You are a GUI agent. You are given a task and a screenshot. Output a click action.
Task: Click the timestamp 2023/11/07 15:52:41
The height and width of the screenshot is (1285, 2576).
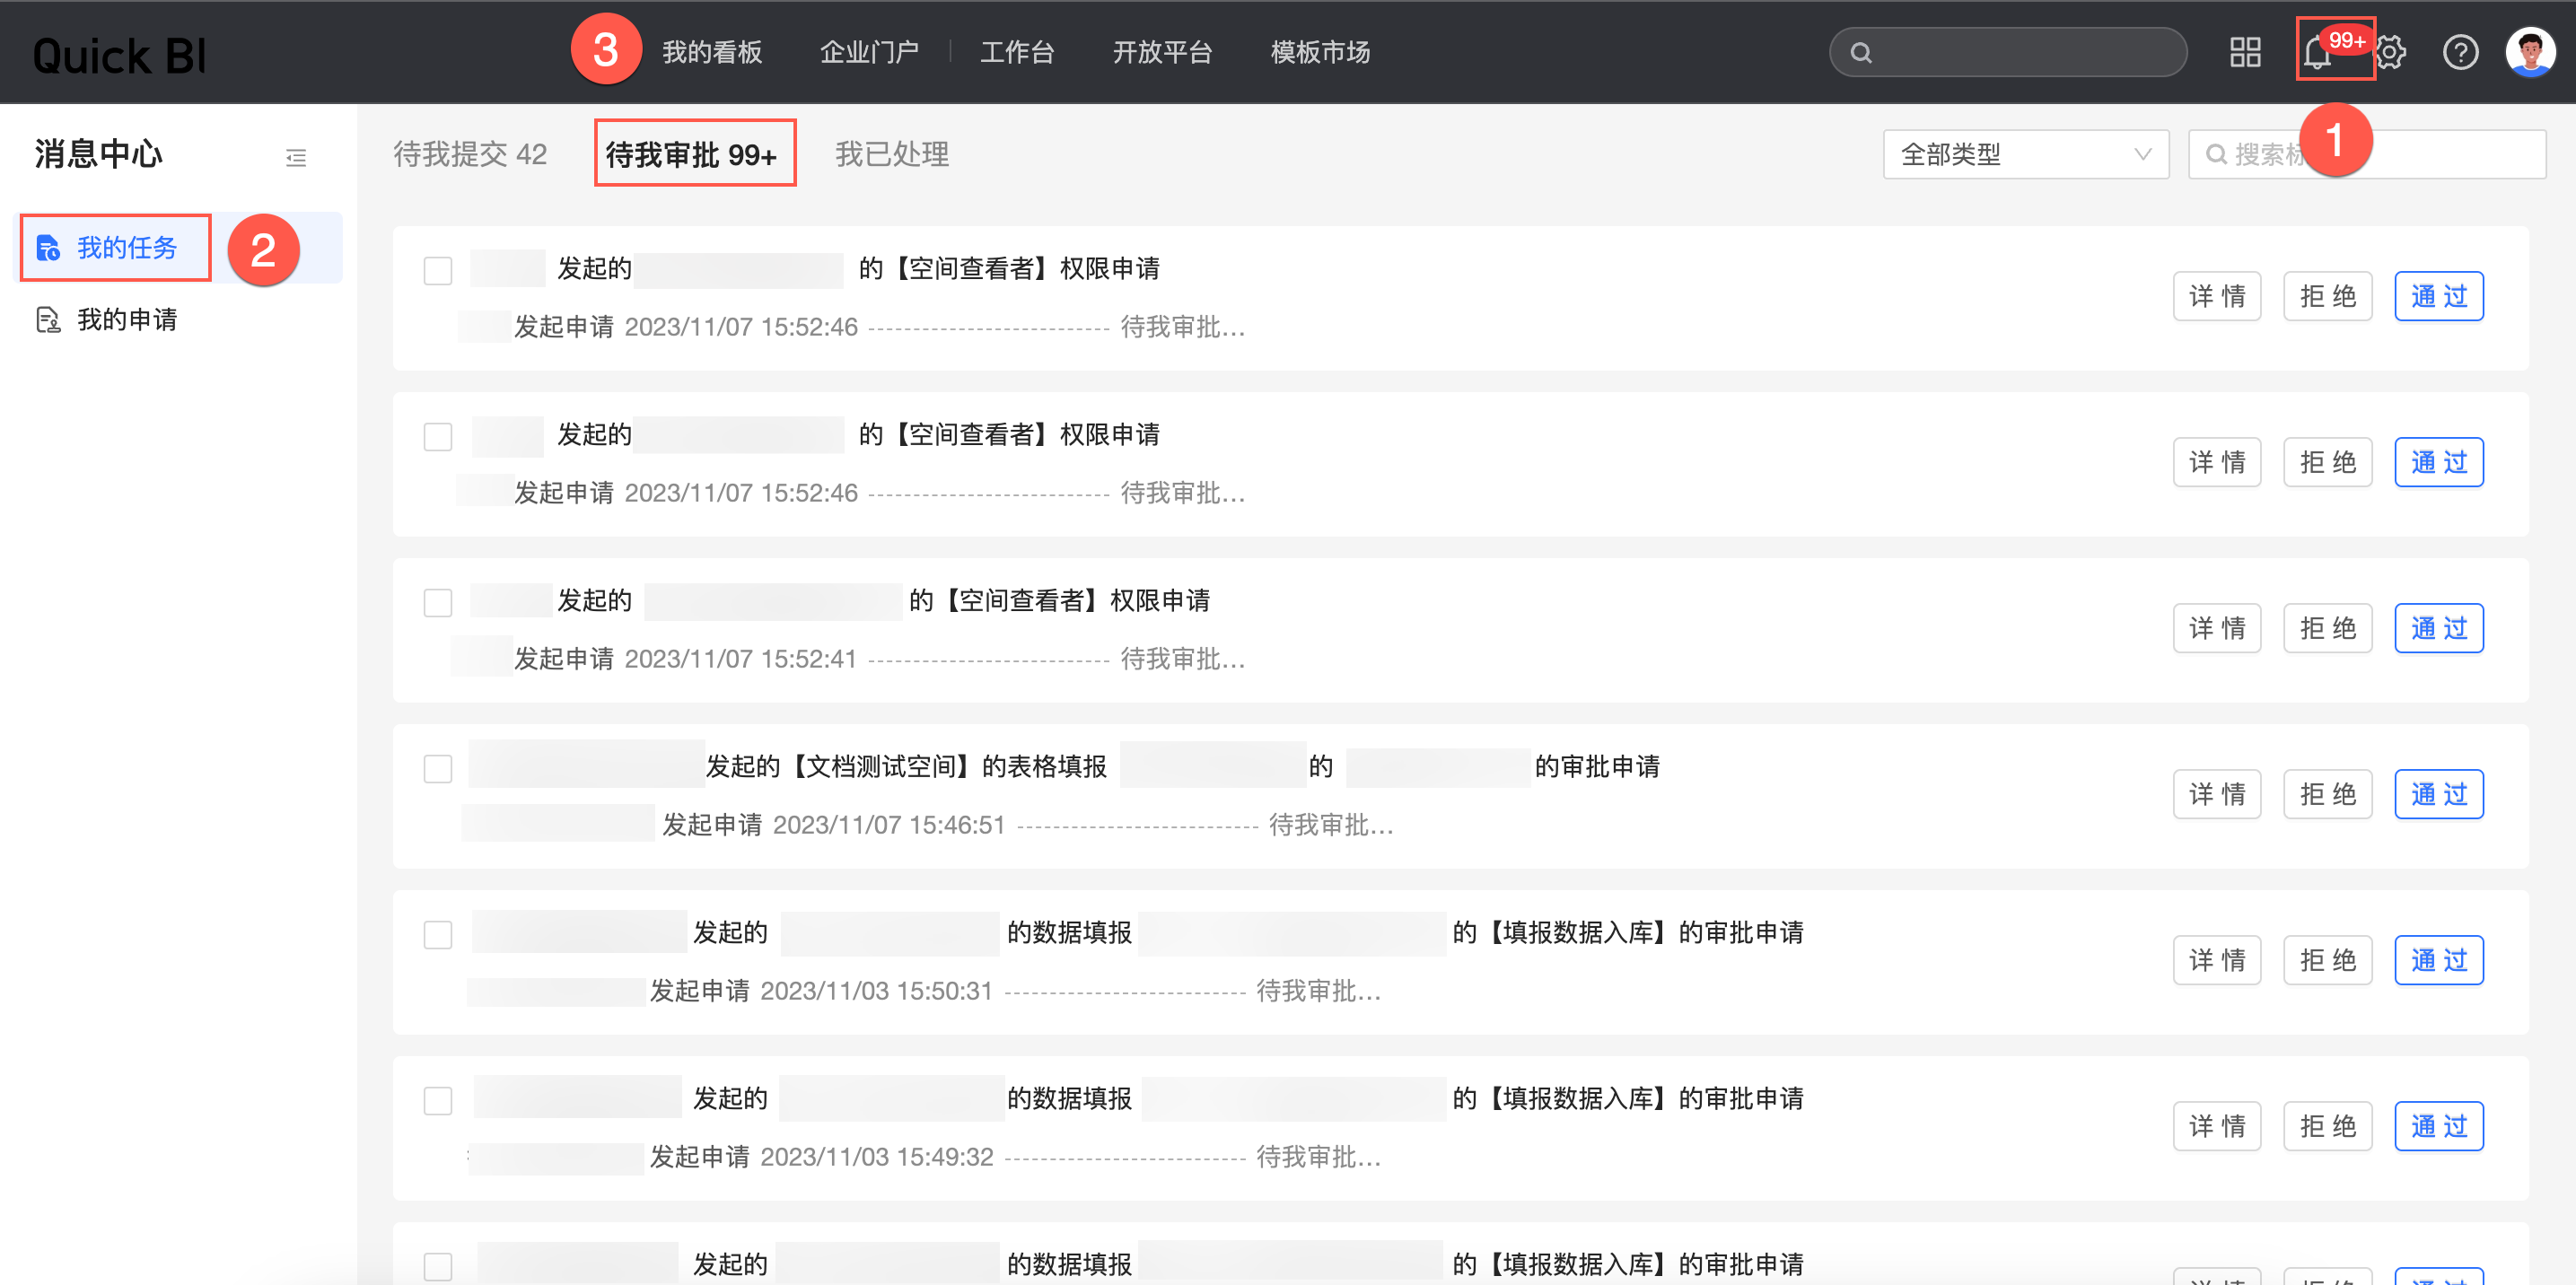pyautogui.click(x=741, y=659)
